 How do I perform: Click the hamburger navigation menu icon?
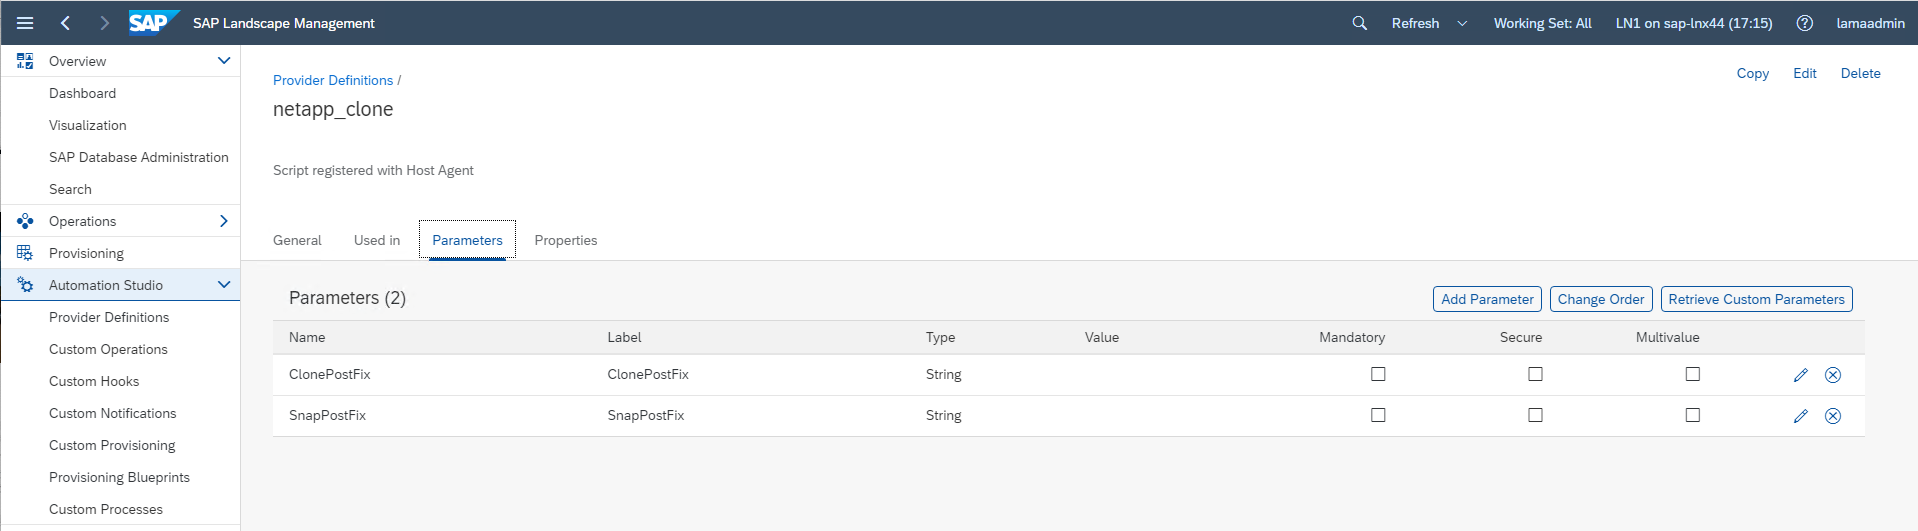tap(25, 23)
